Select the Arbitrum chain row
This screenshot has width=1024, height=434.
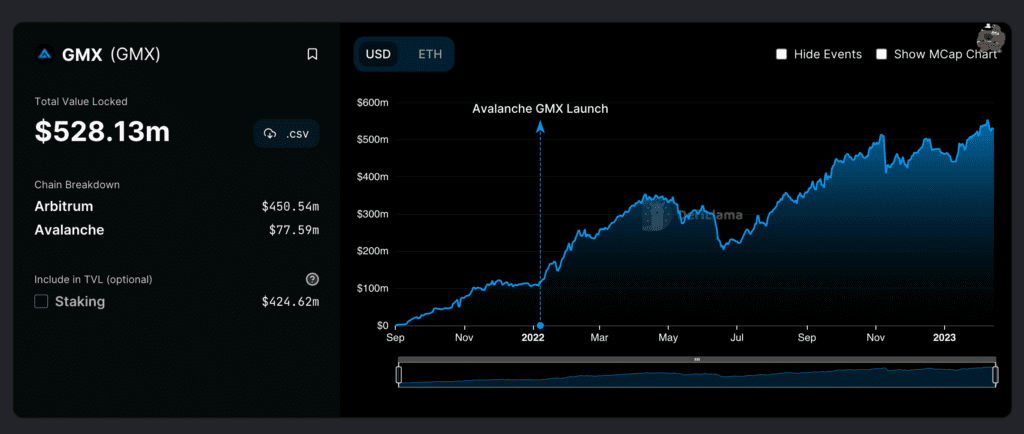(176, 207)
